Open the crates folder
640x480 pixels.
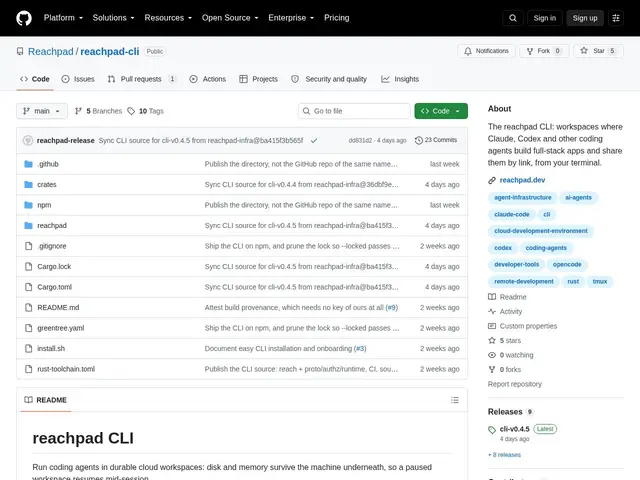tap(47, 184)
